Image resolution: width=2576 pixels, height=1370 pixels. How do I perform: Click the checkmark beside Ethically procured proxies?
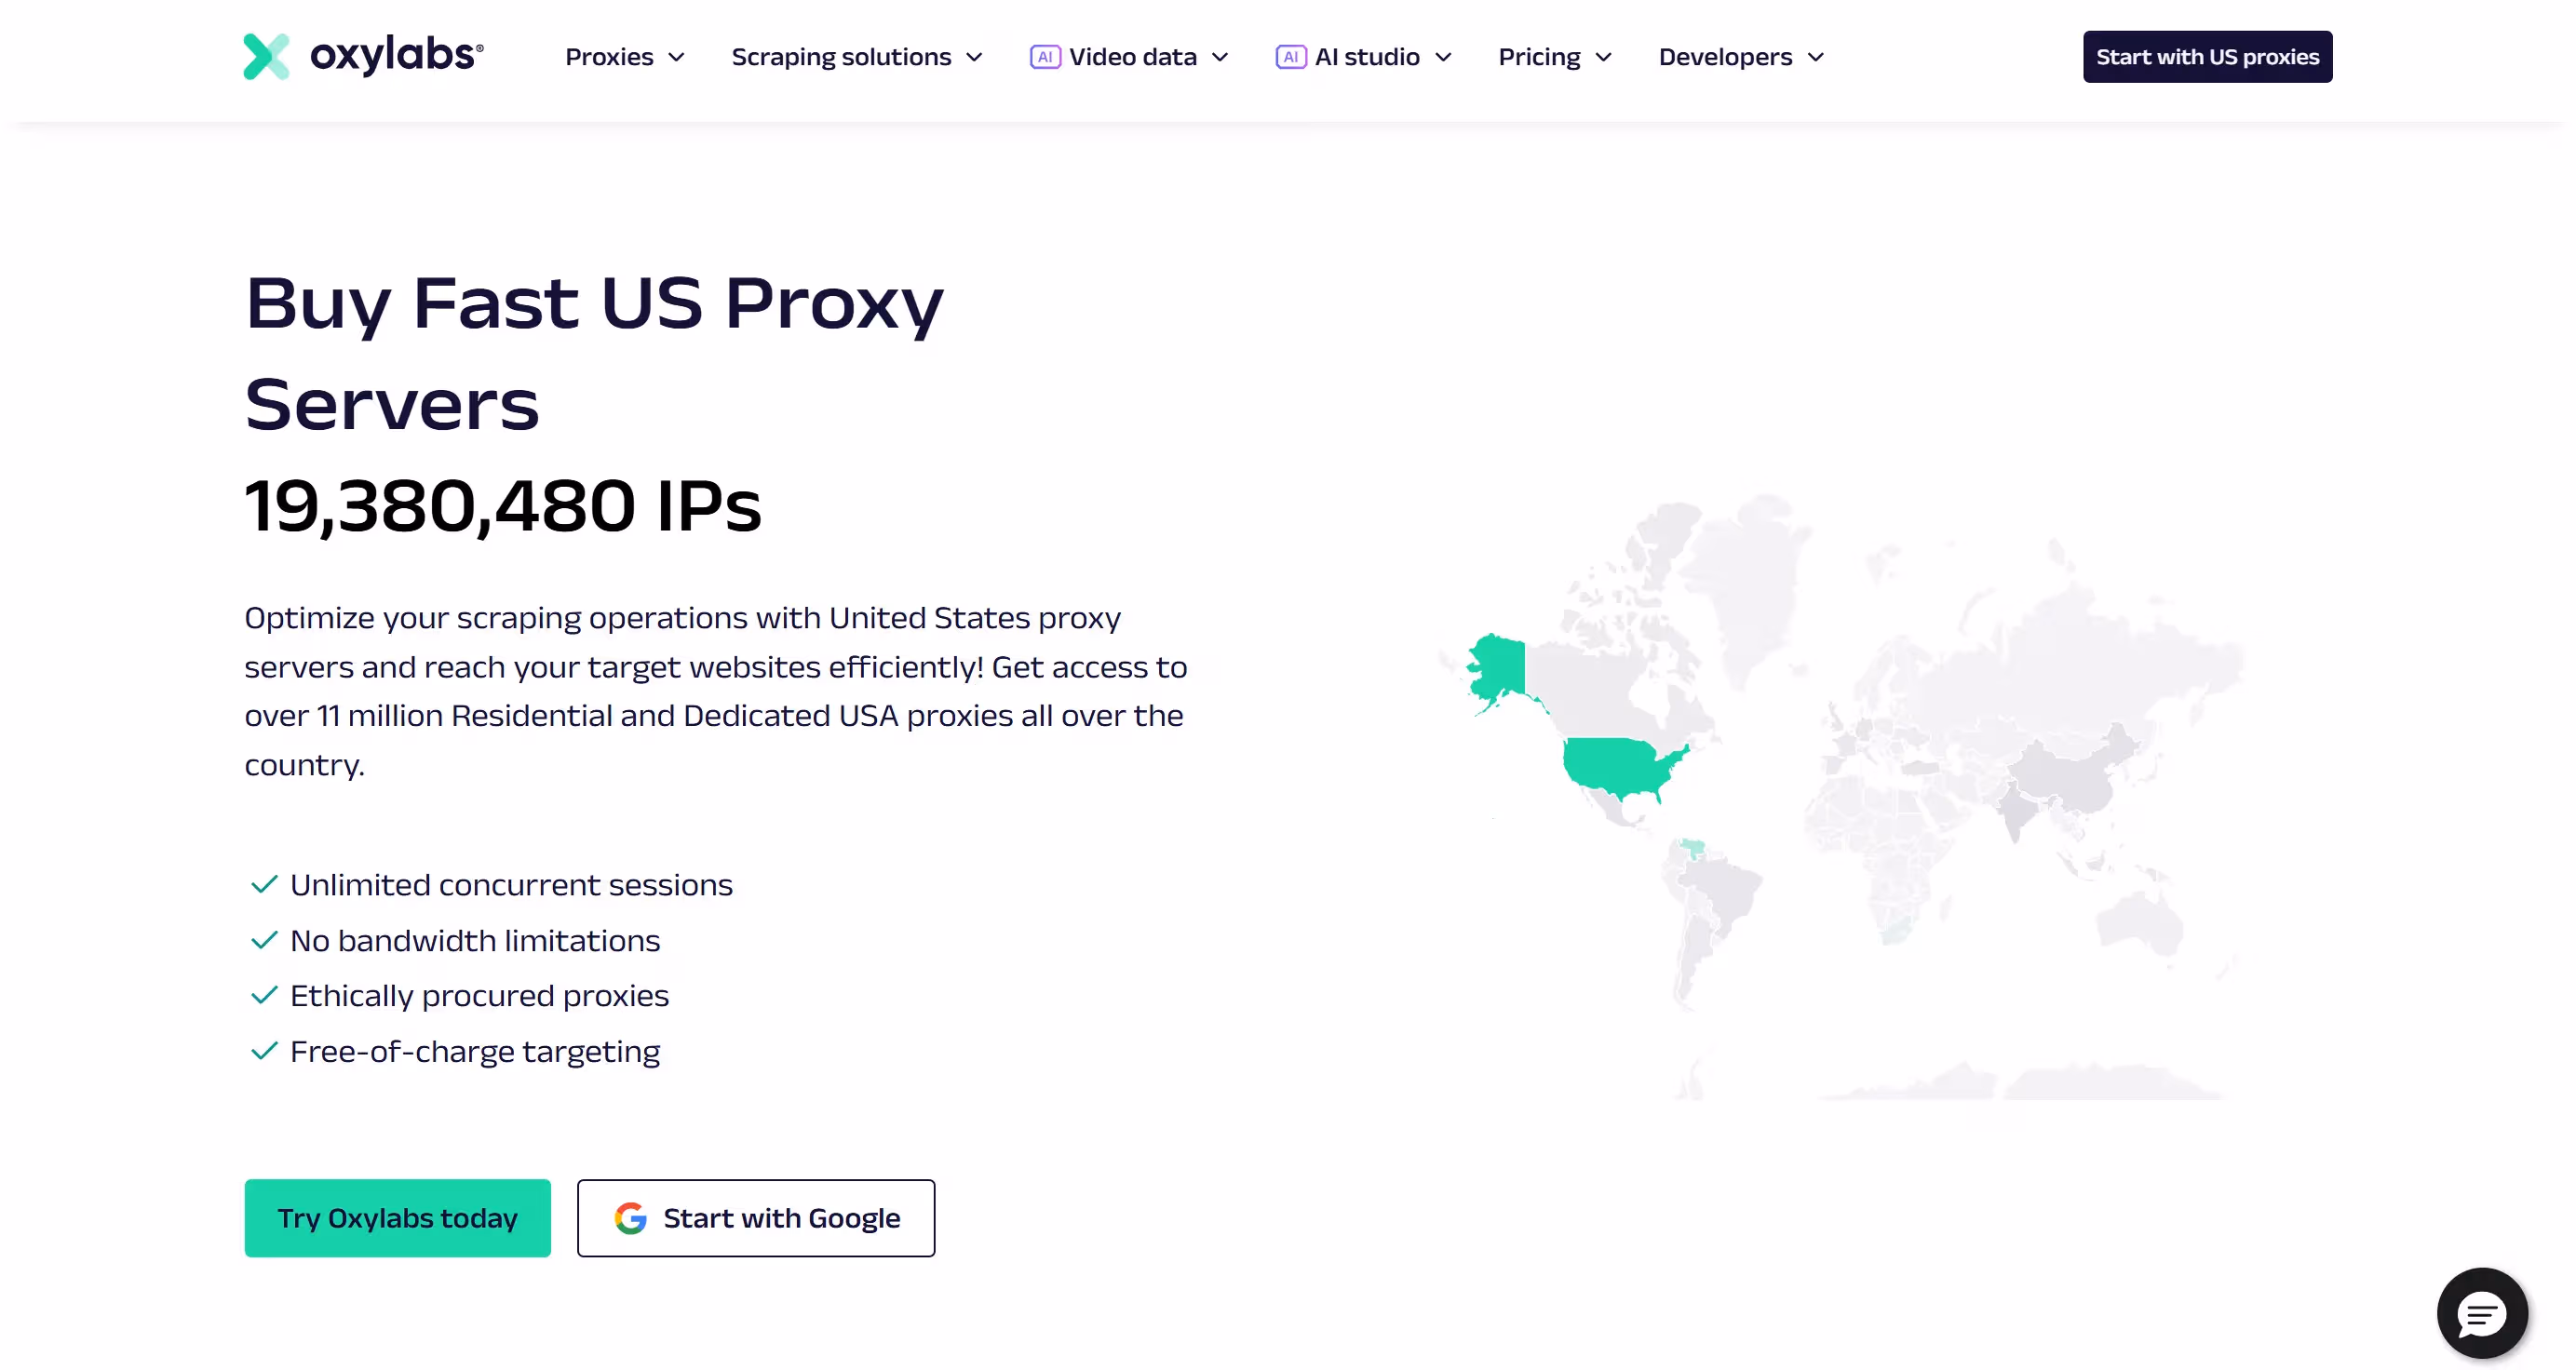click(263, 995)
